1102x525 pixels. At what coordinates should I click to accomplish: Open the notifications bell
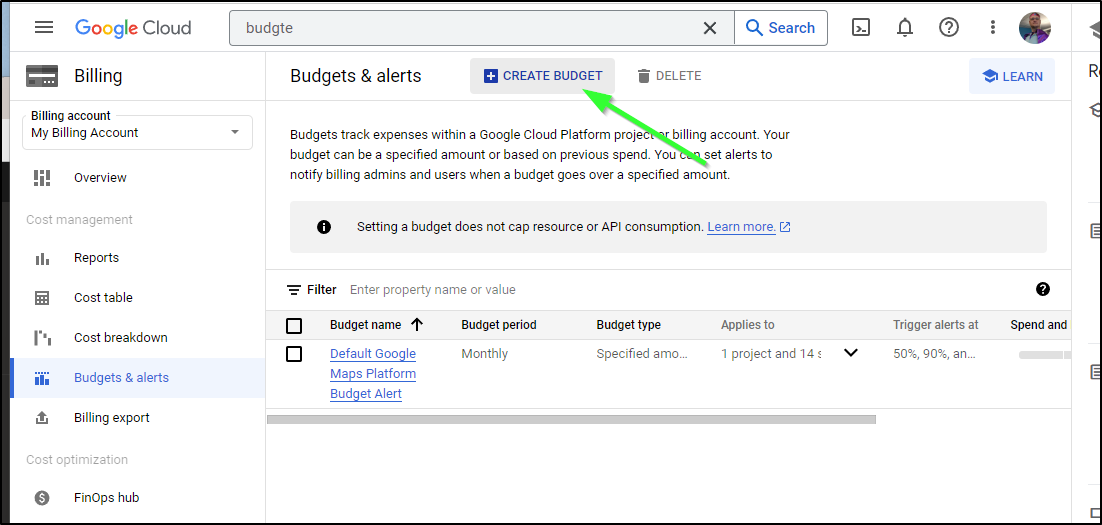[905, 27]
